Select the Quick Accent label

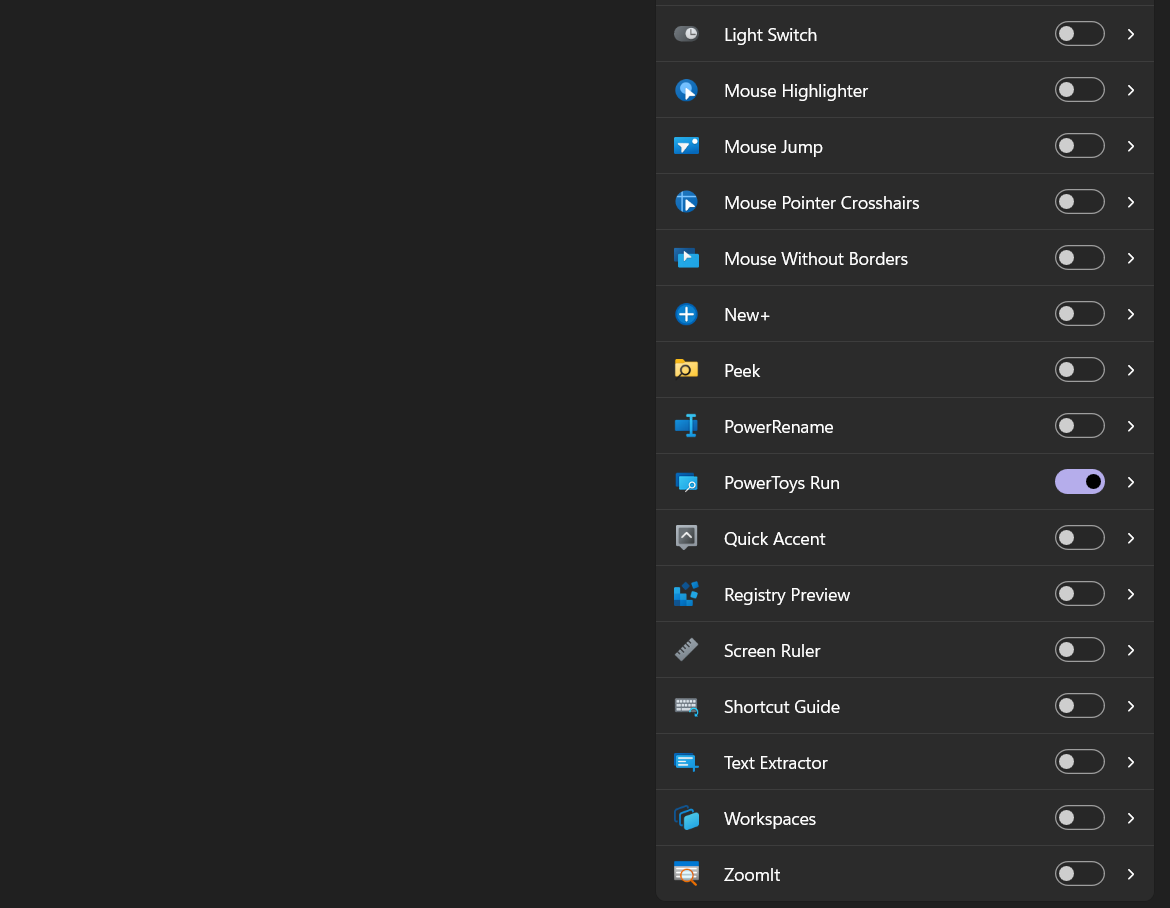(x=775, y=539)
